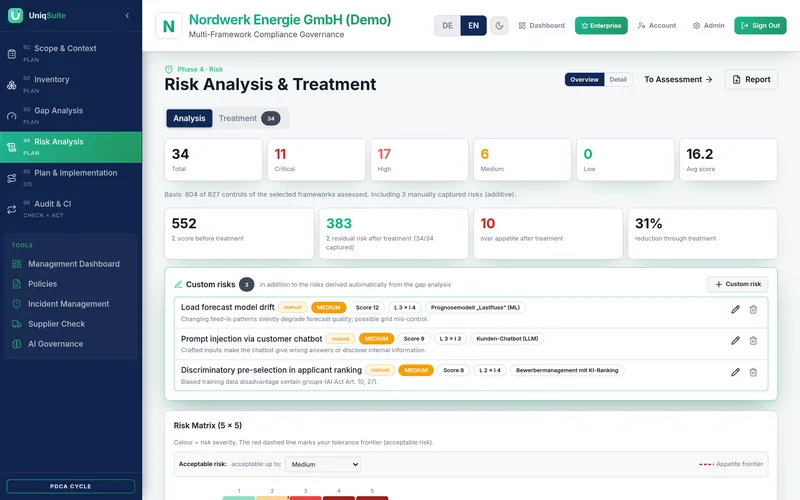Image resolution: width=800 pixels, height=500 pixels.
Task: Go to Gap Analysis phase
Action: click(71, 115)
